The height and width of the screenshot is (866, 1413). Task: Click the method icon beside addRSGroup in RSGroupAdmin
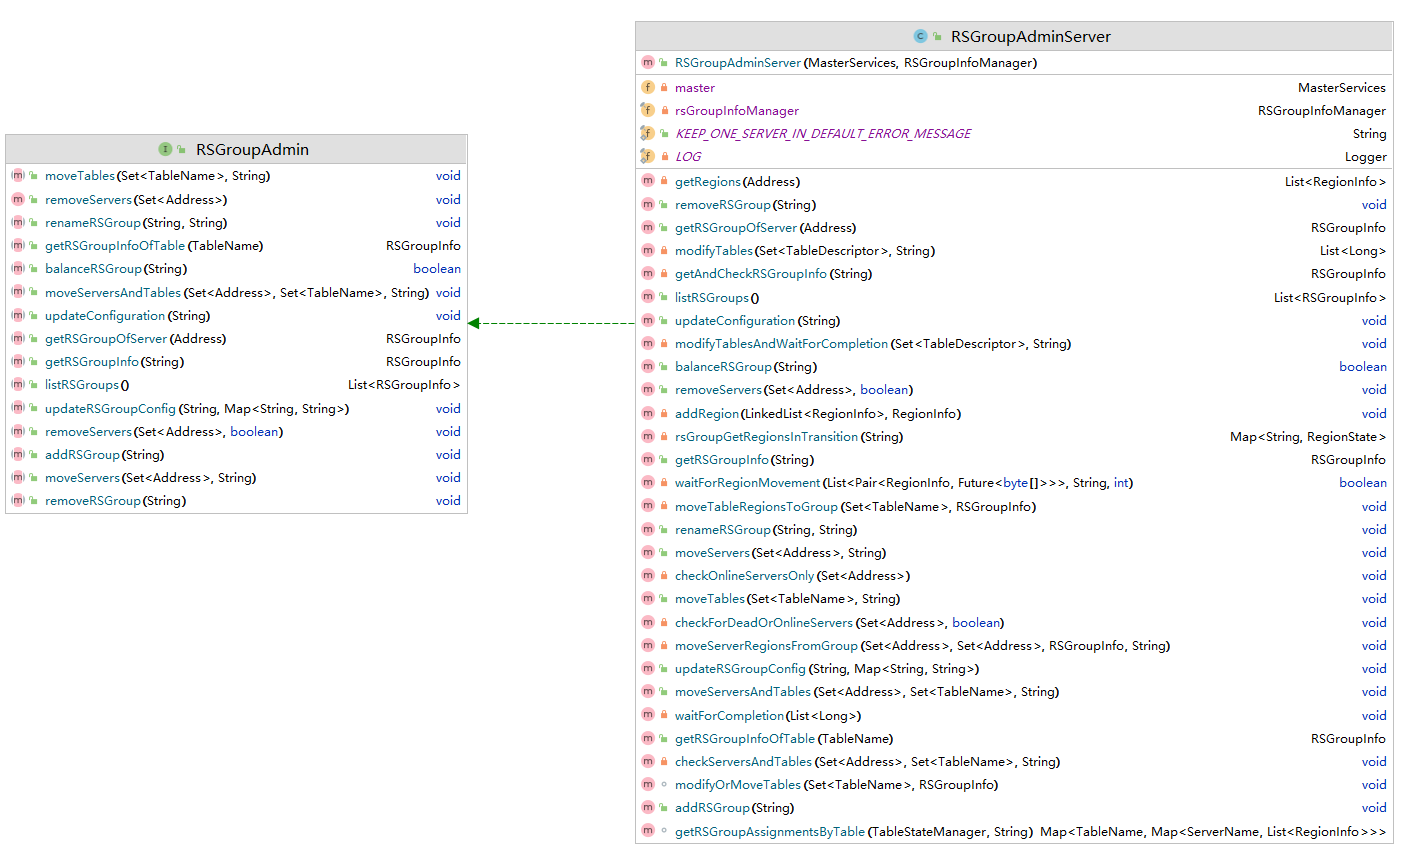pyautogui.click(x=18, y=455)
